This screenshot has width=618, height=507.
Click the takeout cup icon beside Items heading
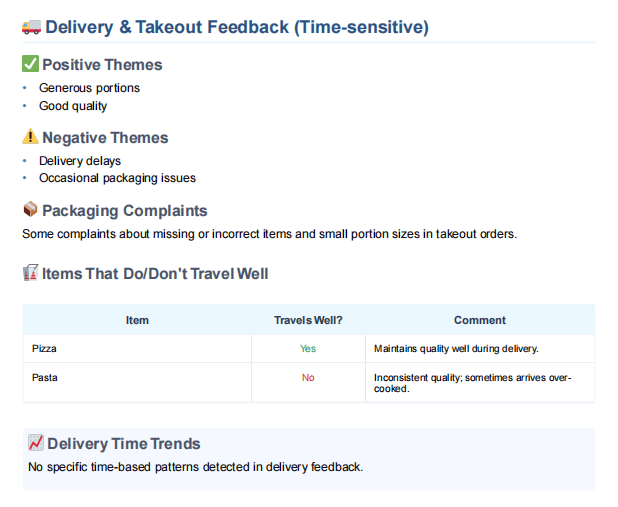[30, 273]
